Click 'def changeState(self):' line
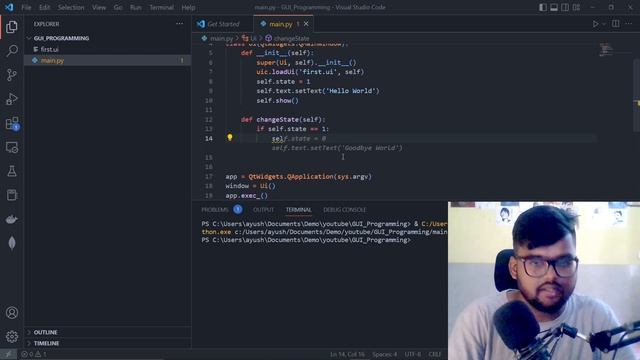The width and height of the screenshot is (640, 360). tap(283, 120)
